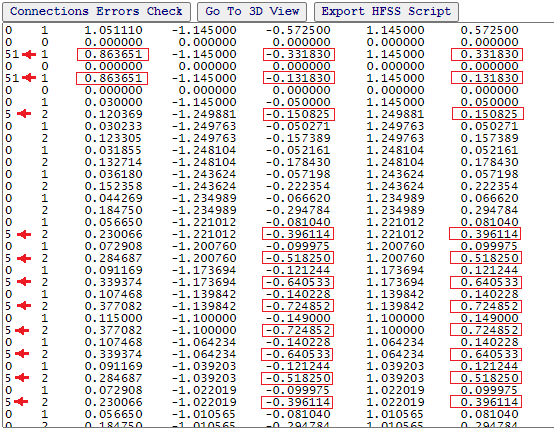Click the value 0.036180
Screen dimensions: 554x430
[x=113, y=174]
